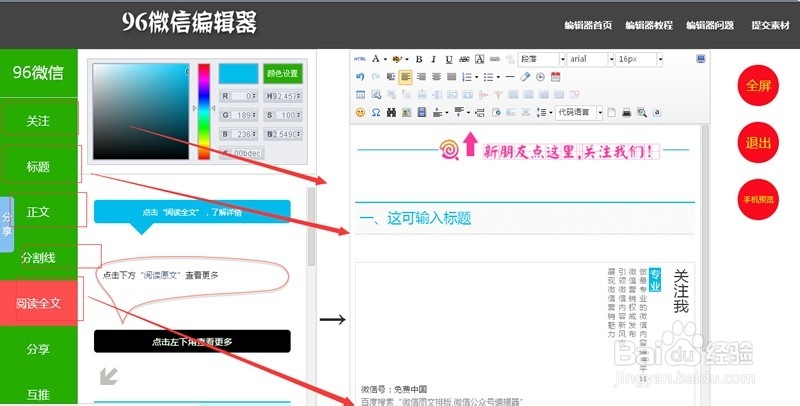The height and width of the screenshot is (406, 800).
Task: Select the 关注 category in sidebar
Action: [38, 121]
